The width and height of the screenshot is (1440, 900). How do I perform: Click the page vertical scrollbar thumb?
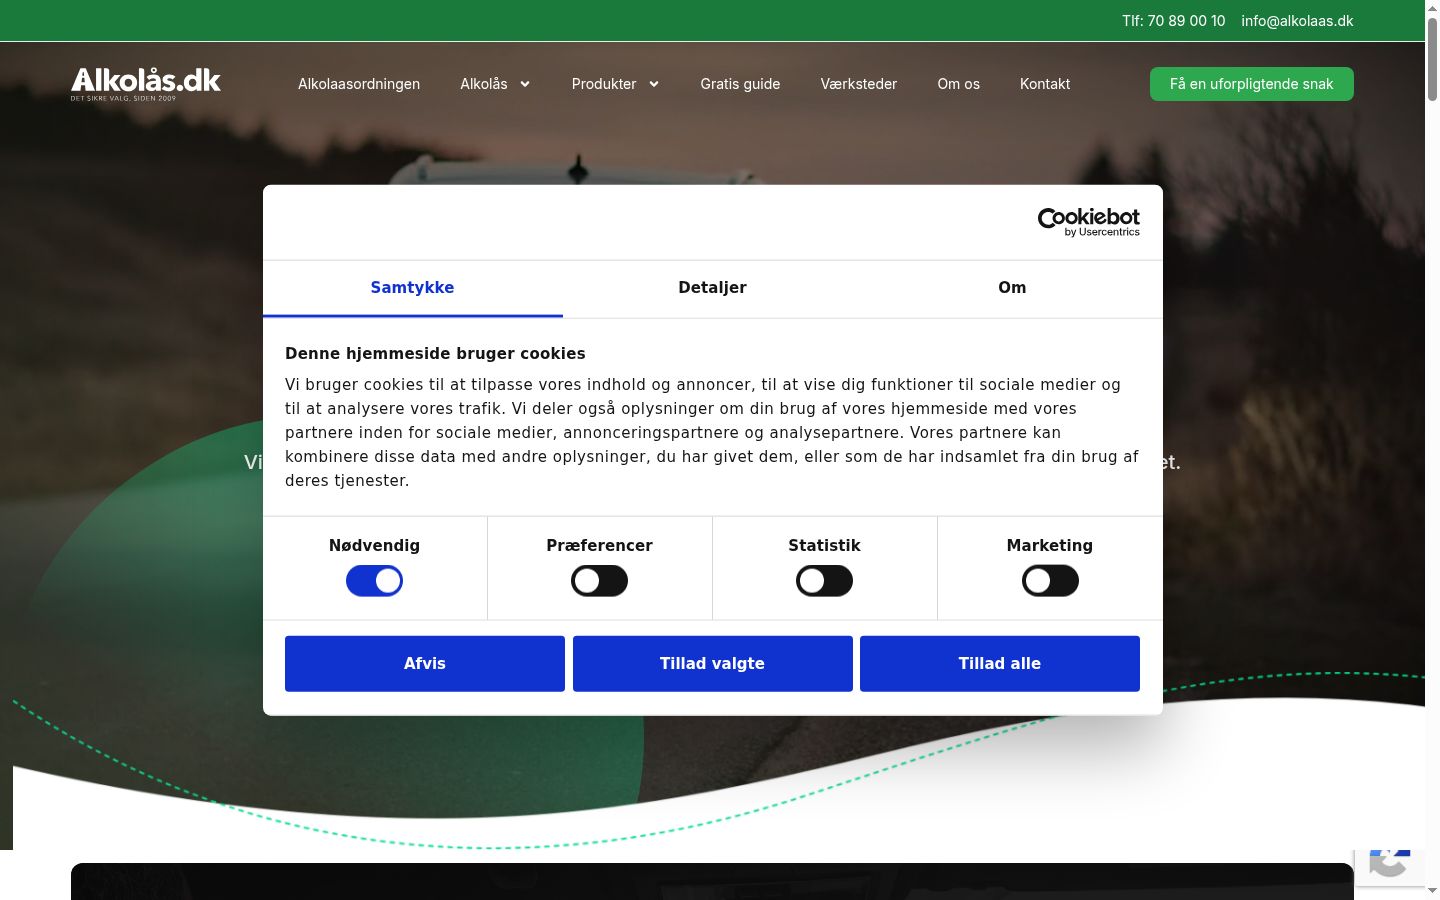(1432, 58)
